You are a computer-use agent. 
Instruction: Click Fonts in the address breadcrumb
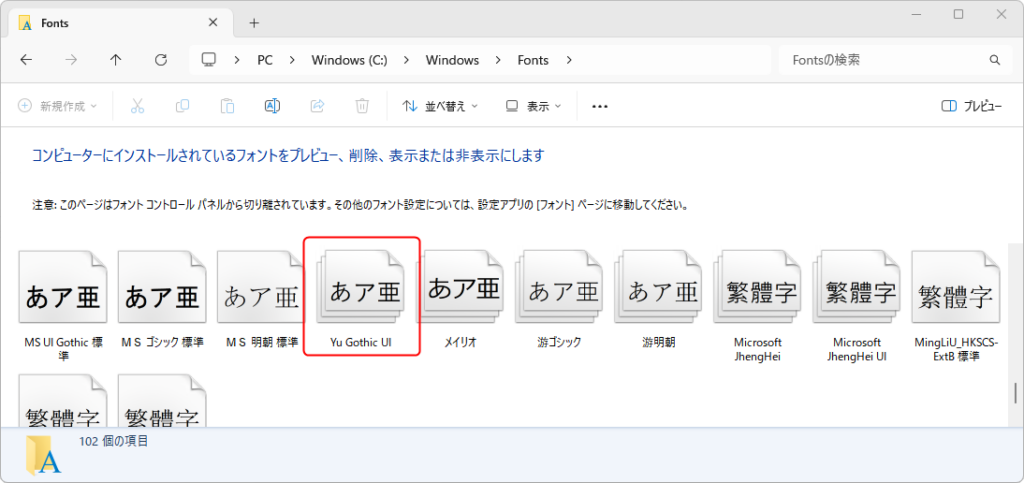click(533, 60)
